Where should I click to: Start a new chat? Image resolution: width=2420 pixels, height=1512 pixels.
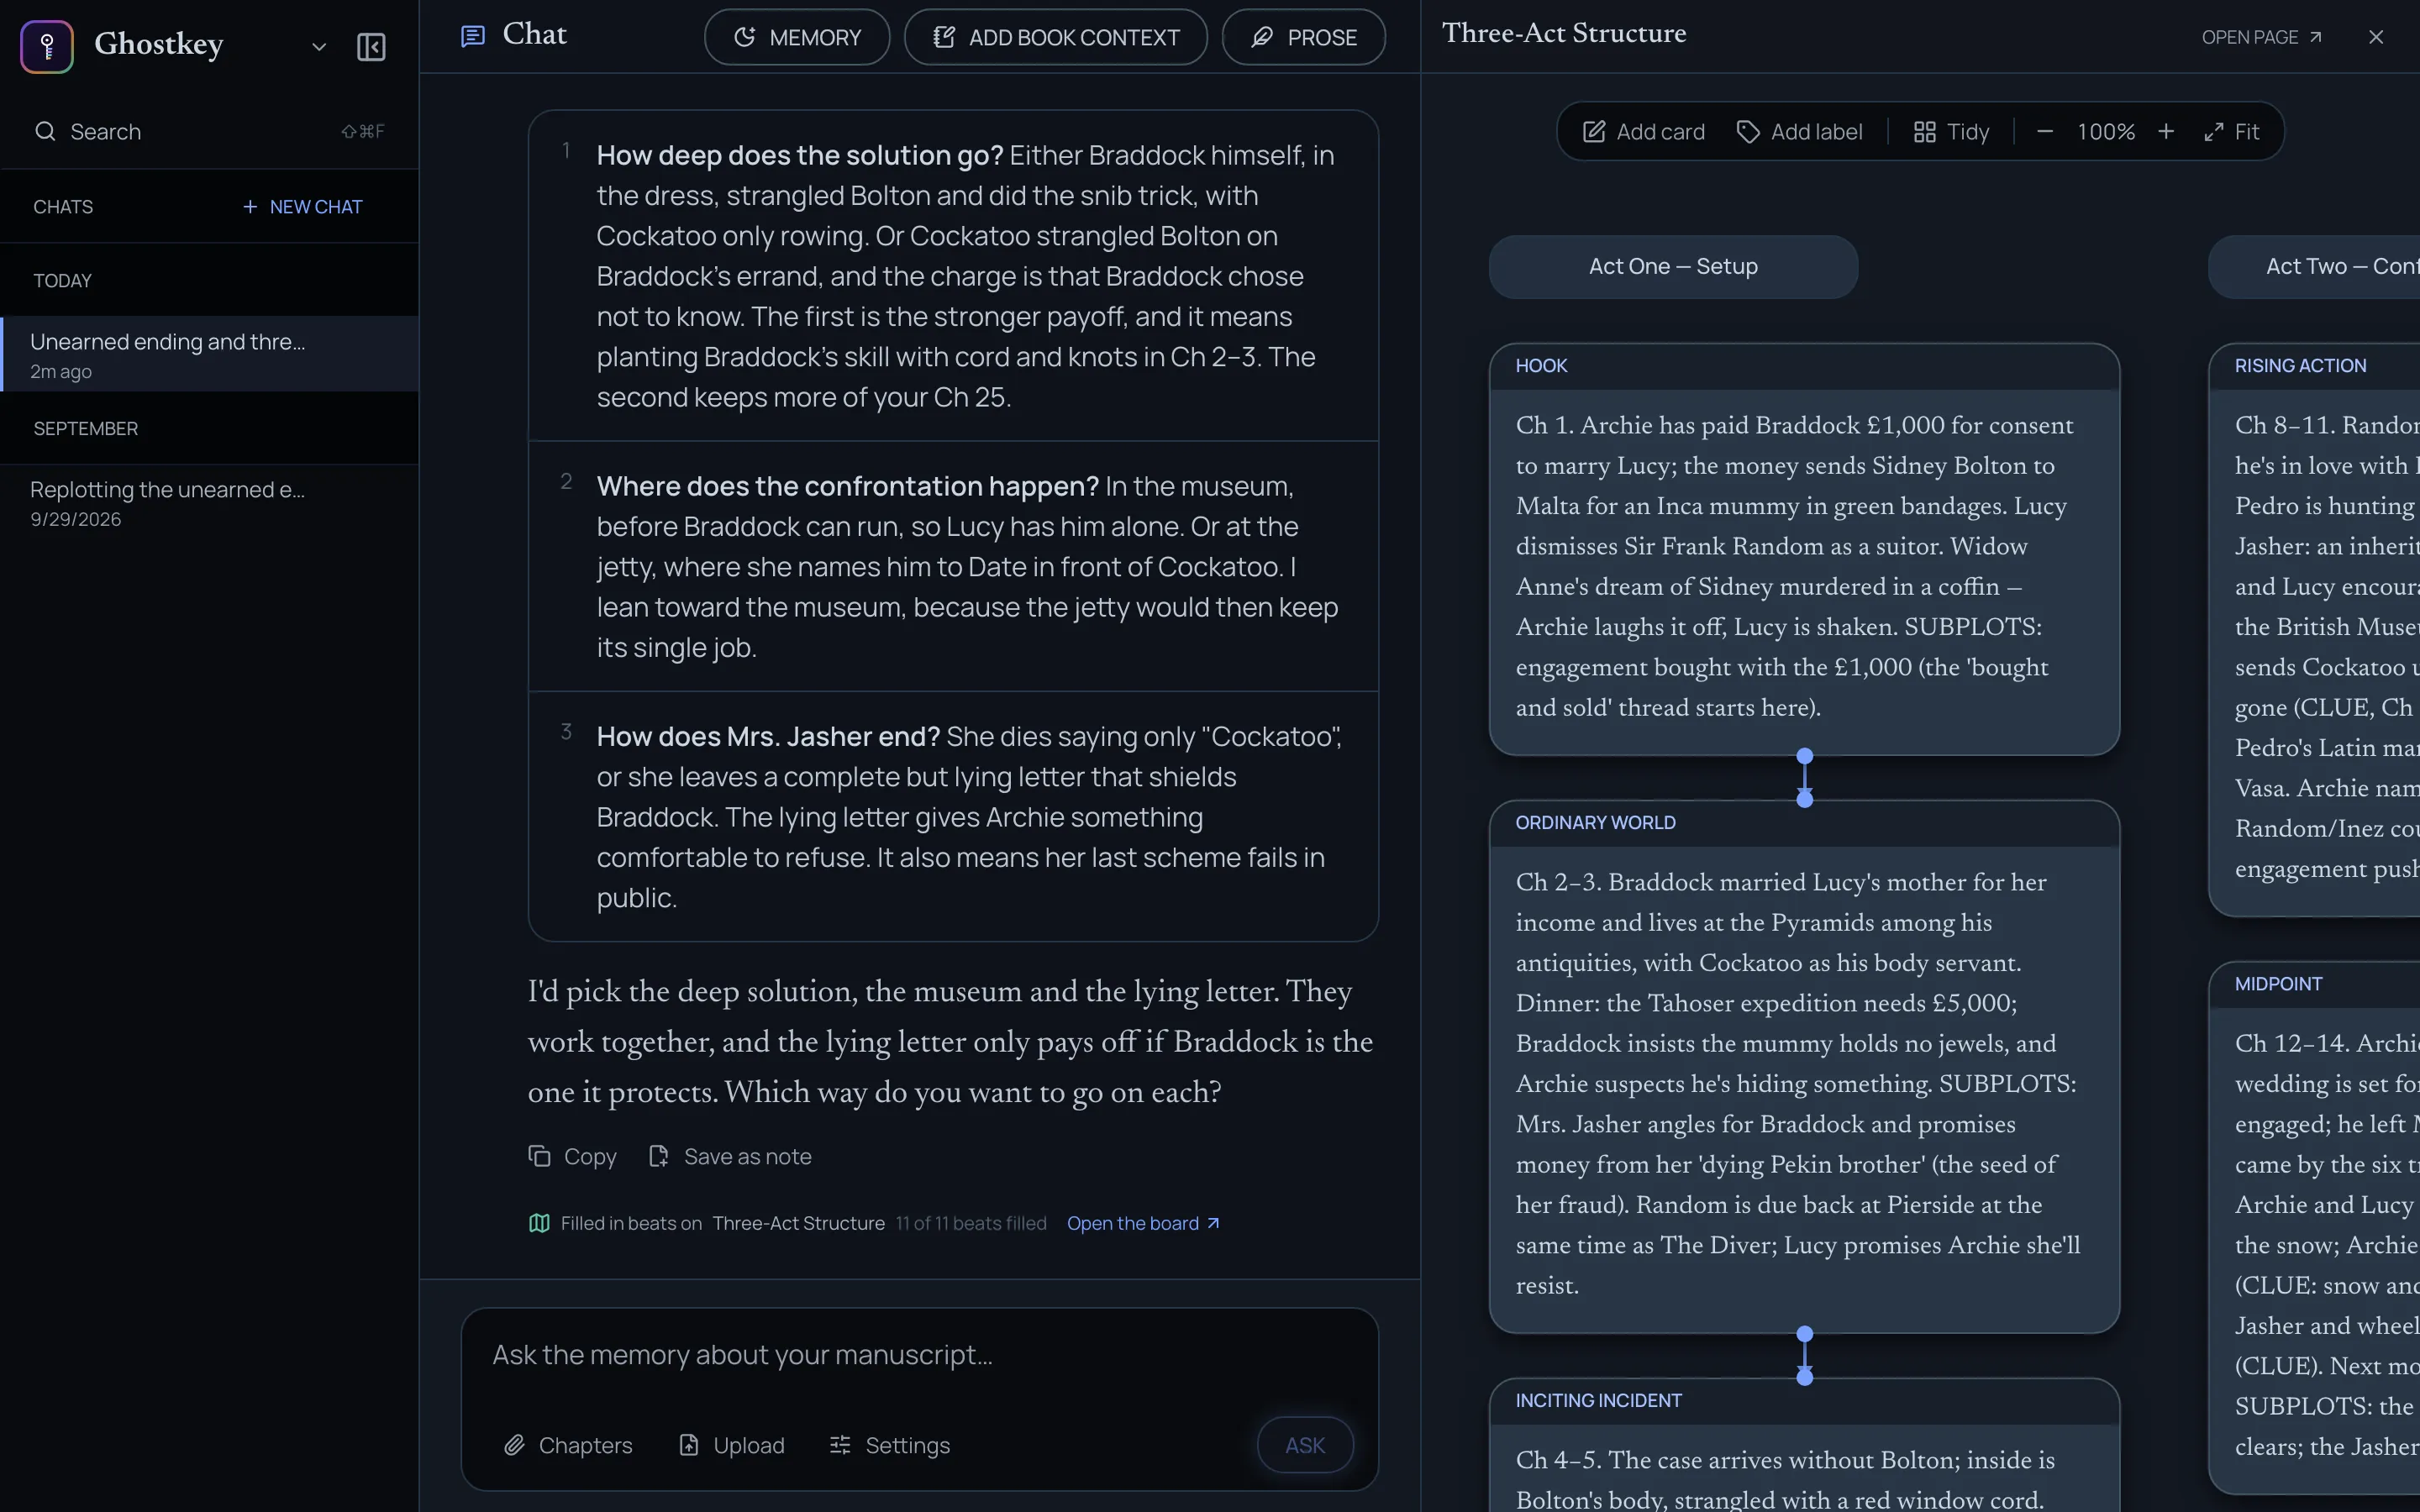302,207
